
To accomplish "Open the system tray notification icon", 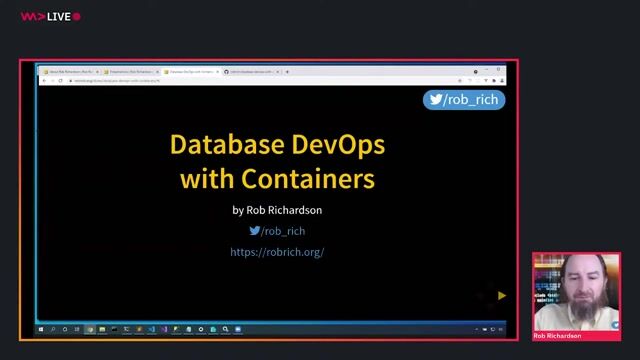I will 501,329.
